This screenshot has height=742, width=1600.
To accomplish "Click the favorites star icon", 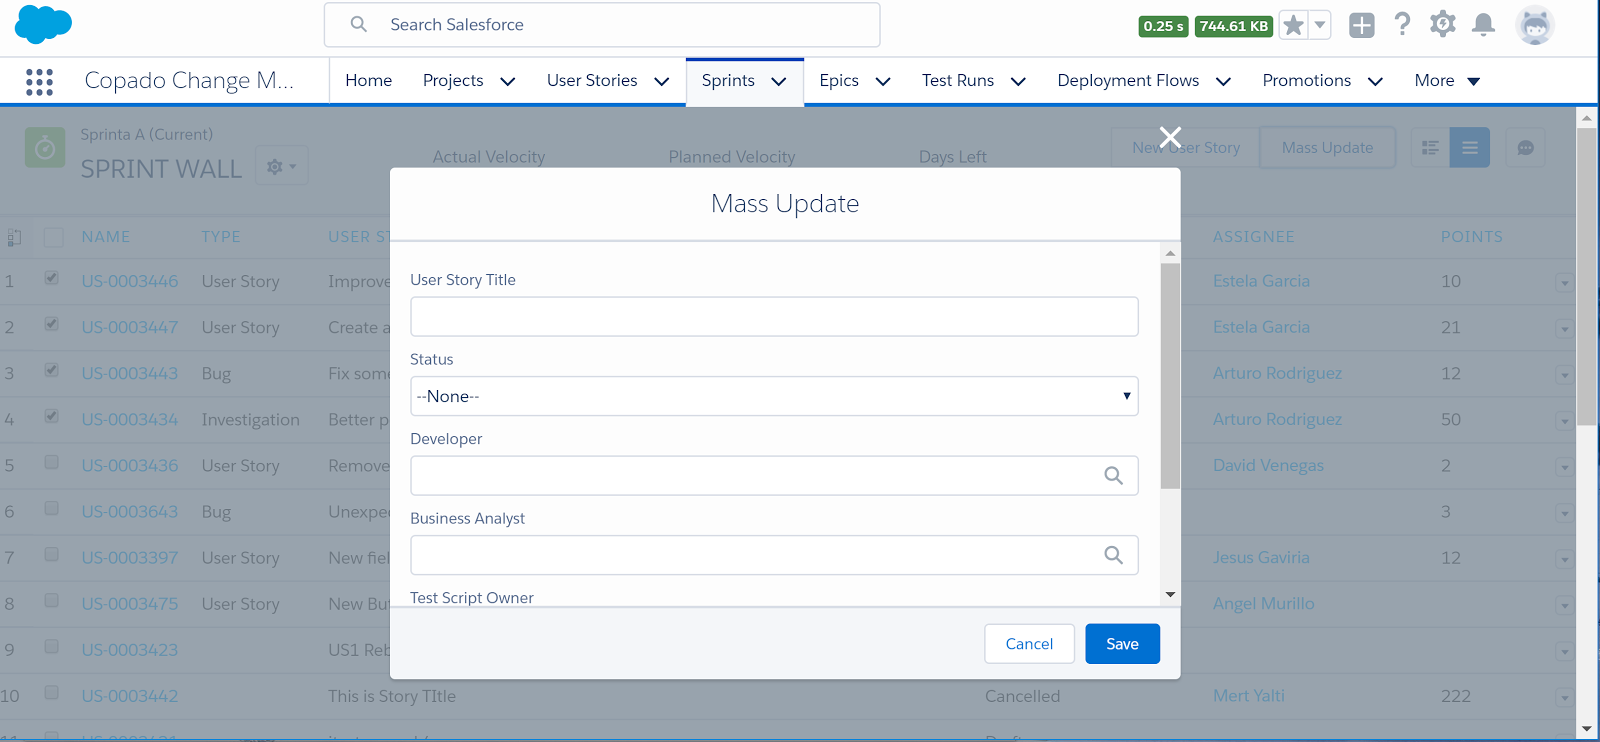I will (x=1293, y=25).
